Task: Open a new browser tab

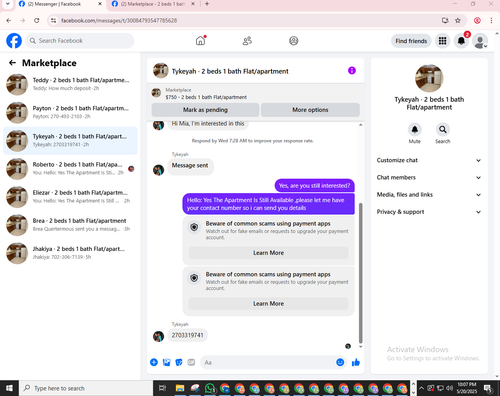Action: [207, 4]
